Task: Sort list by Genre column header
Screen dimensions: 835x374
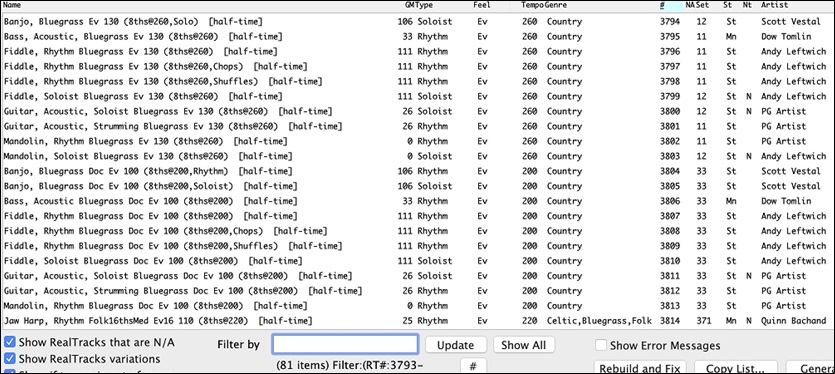Action: tap(555, 5)
